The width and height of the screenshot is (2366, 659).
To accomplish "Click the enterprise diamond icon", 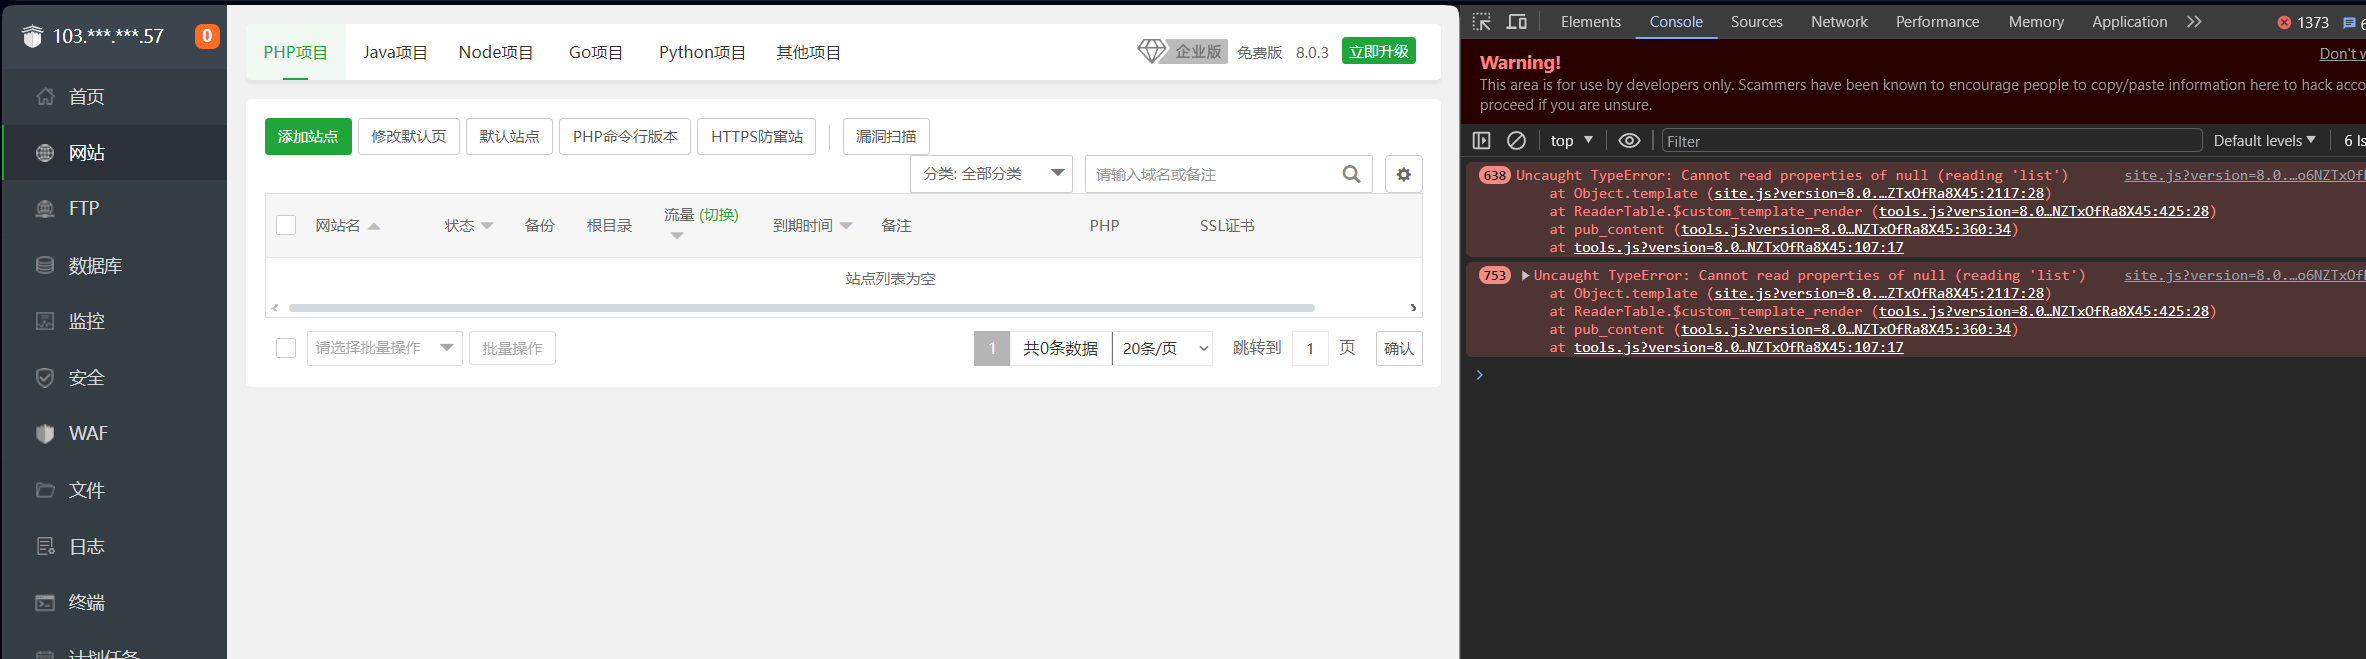I will pyautogui.click(x=1152, y=51).
